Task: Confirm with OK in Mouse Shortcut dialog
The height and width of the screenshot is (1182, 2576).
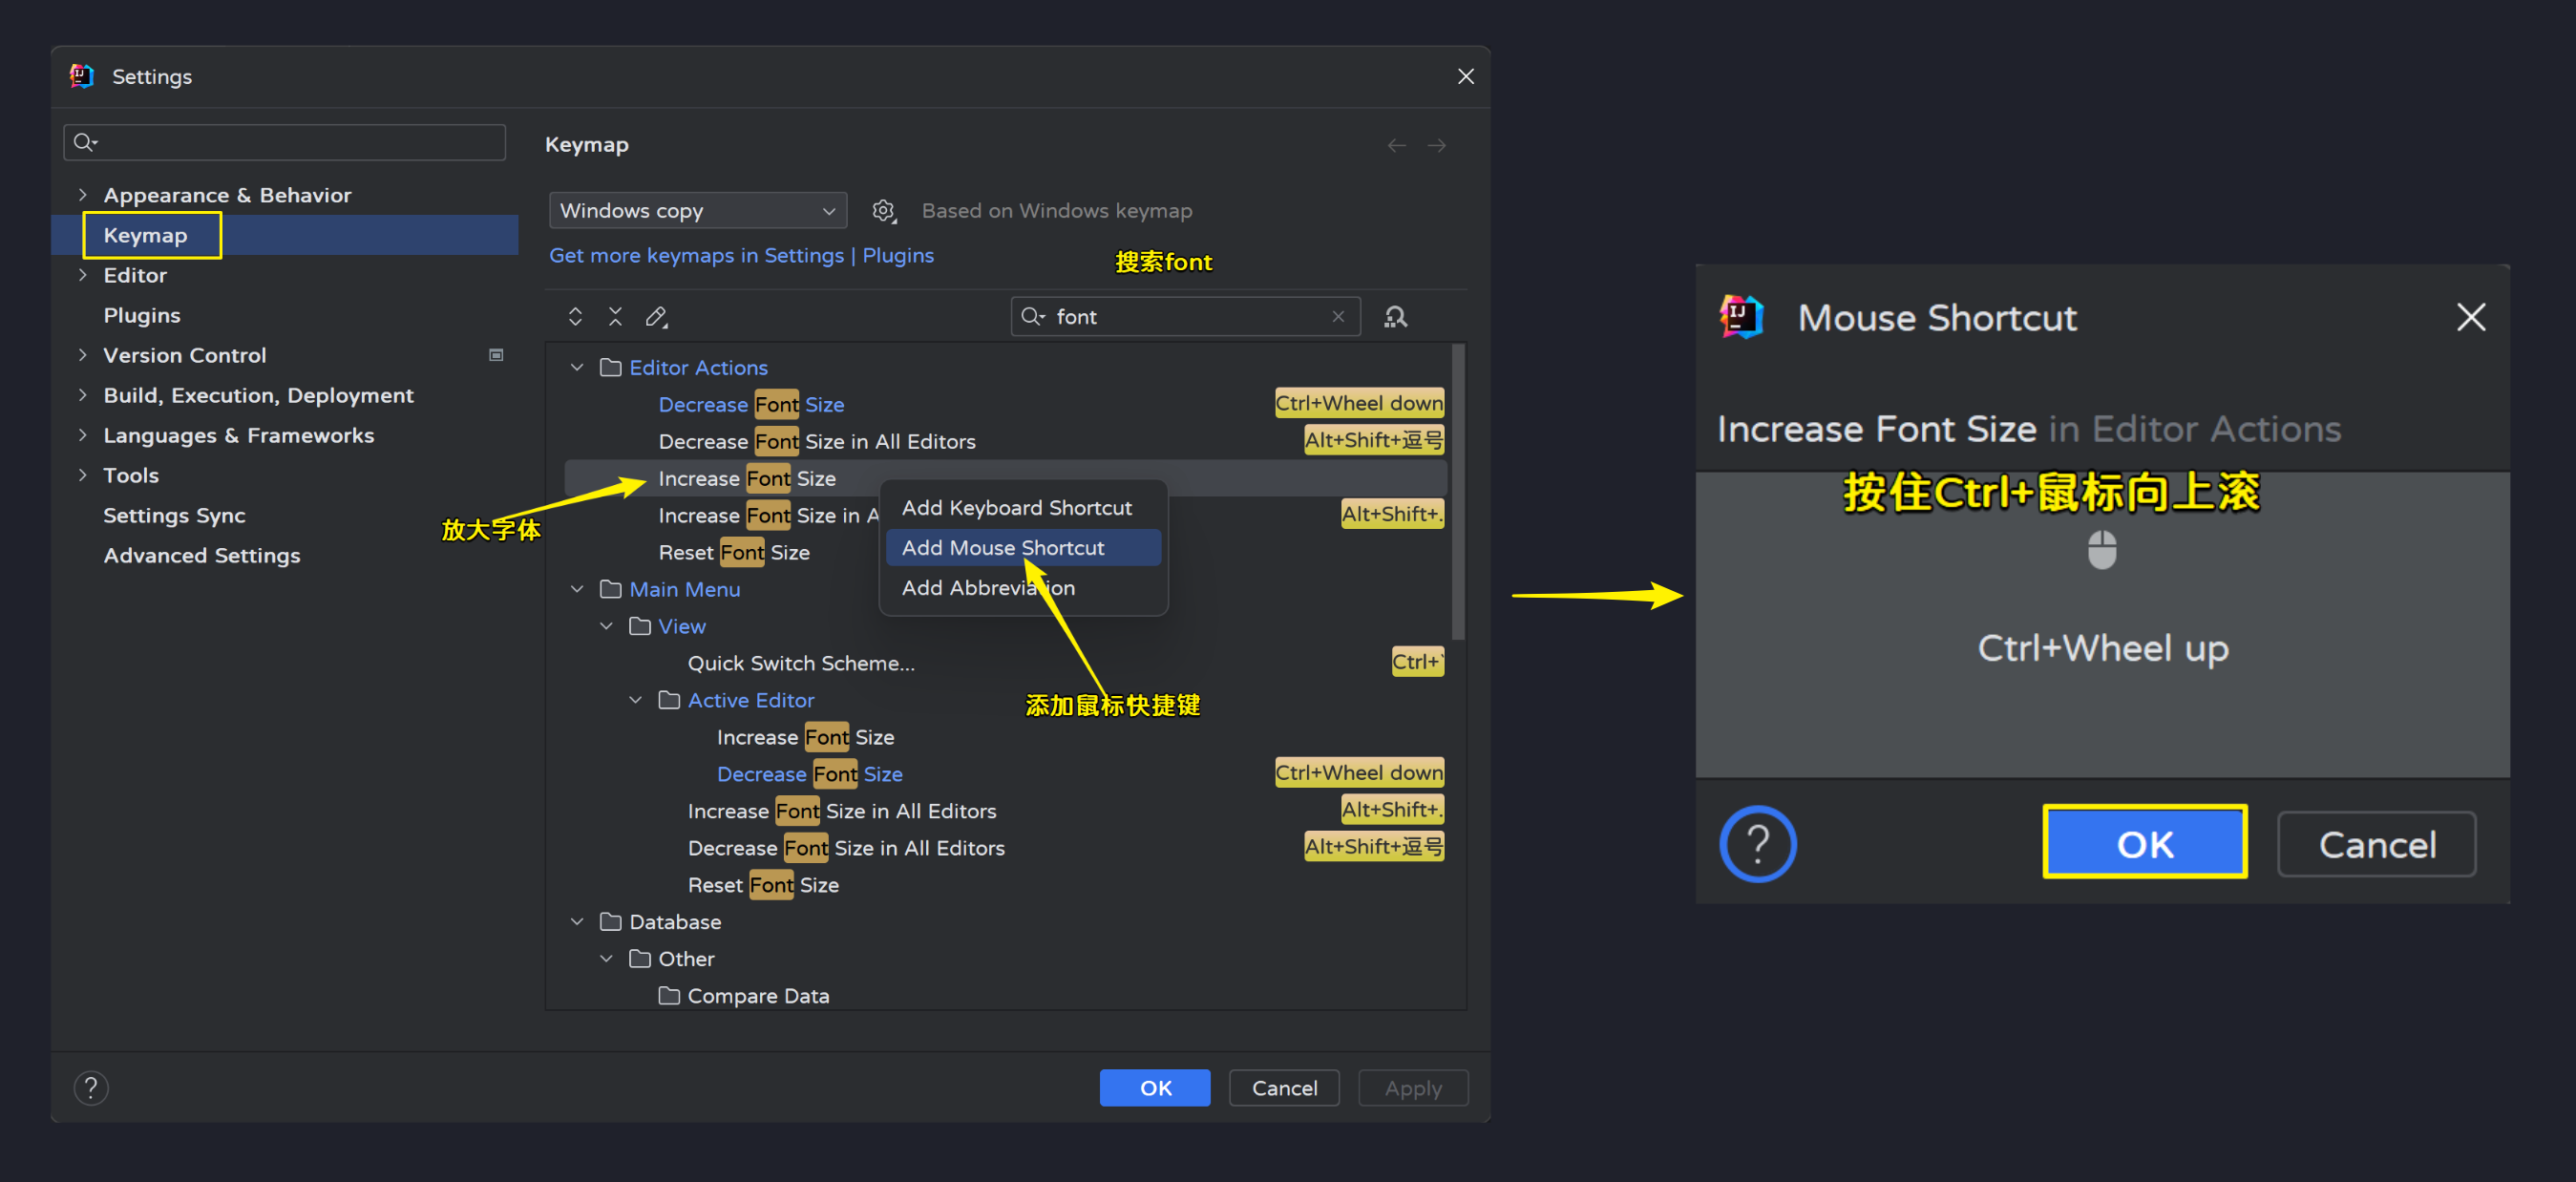Action: coord(2145,842)
